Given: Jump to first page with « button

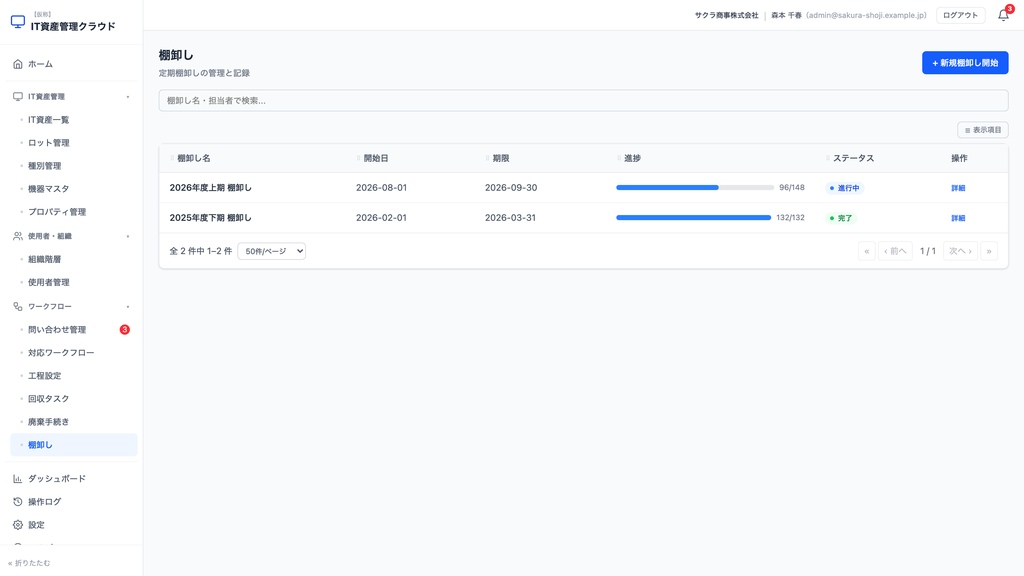Looking at the screenshot, I should [x=867, y=251].
